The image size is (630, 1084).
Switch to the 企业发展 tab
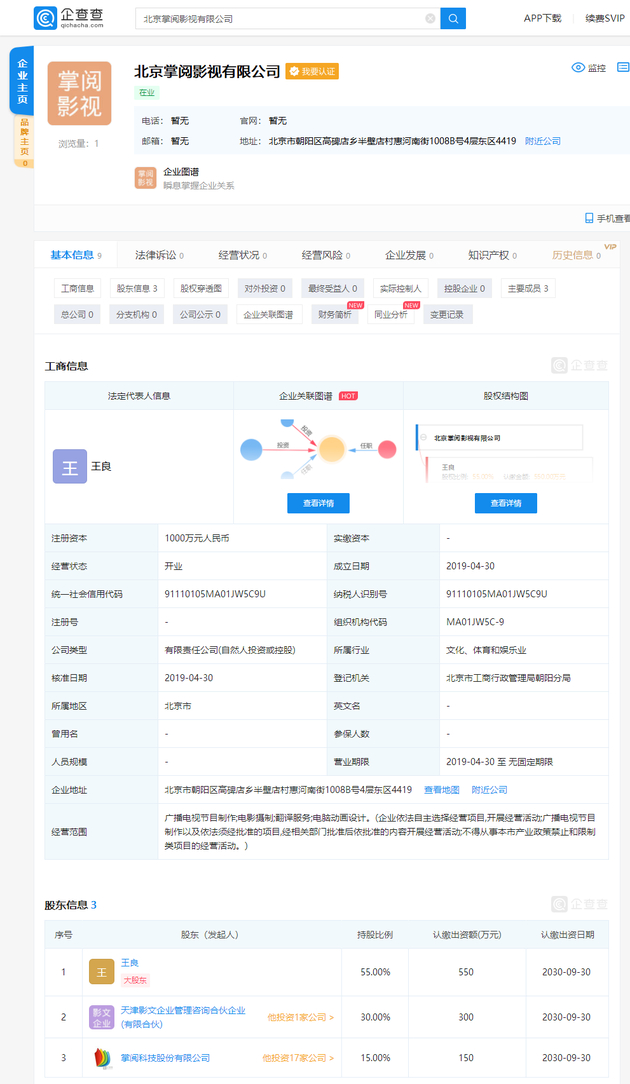coord(409,255)
